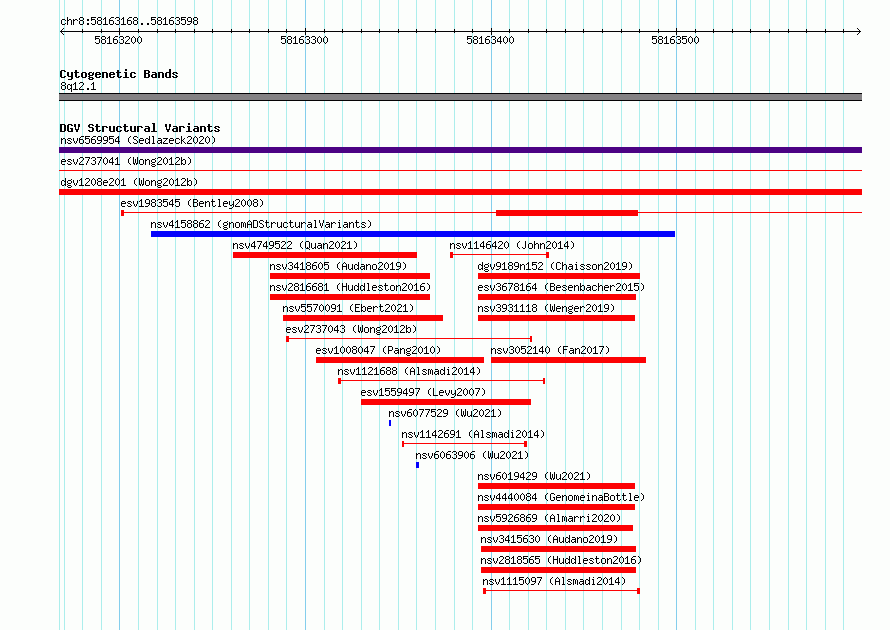890x630 pixels.
Task: Click the 58163200 ruler position label
Action: click(x=118, y=40)
